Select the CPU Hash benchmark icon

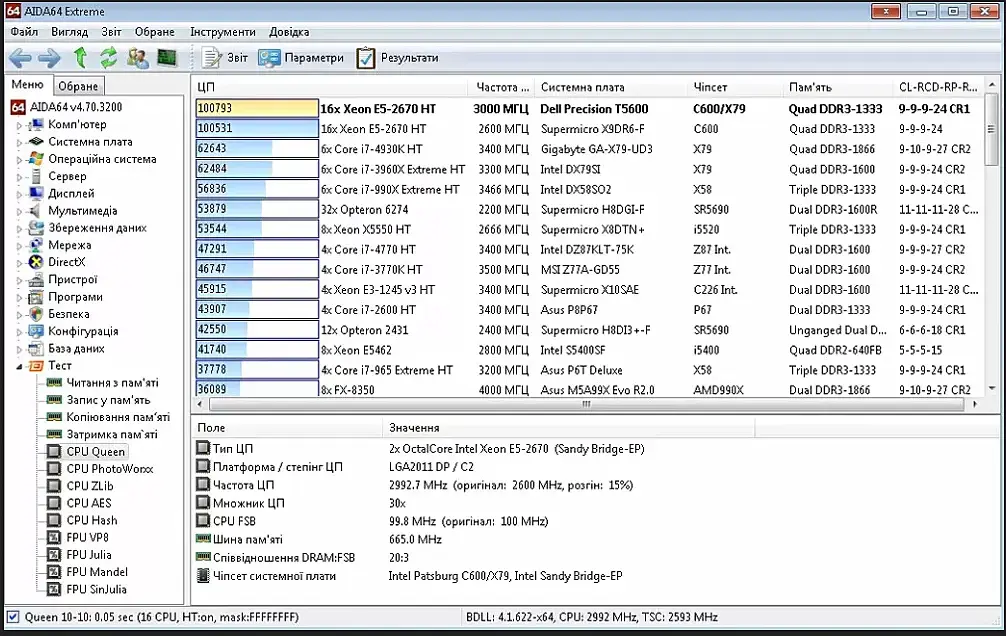pos(55,520)
